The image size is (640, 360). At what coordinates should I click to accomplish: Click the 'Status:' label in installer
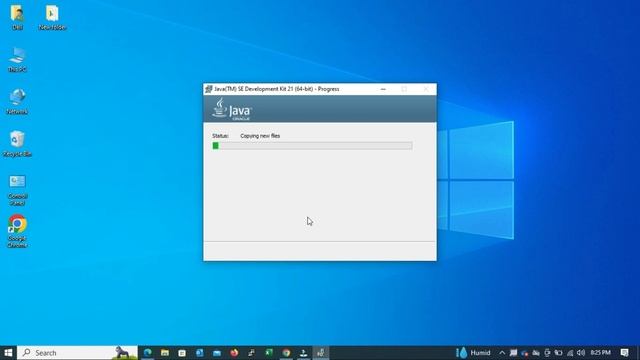(x=220, y=136)
